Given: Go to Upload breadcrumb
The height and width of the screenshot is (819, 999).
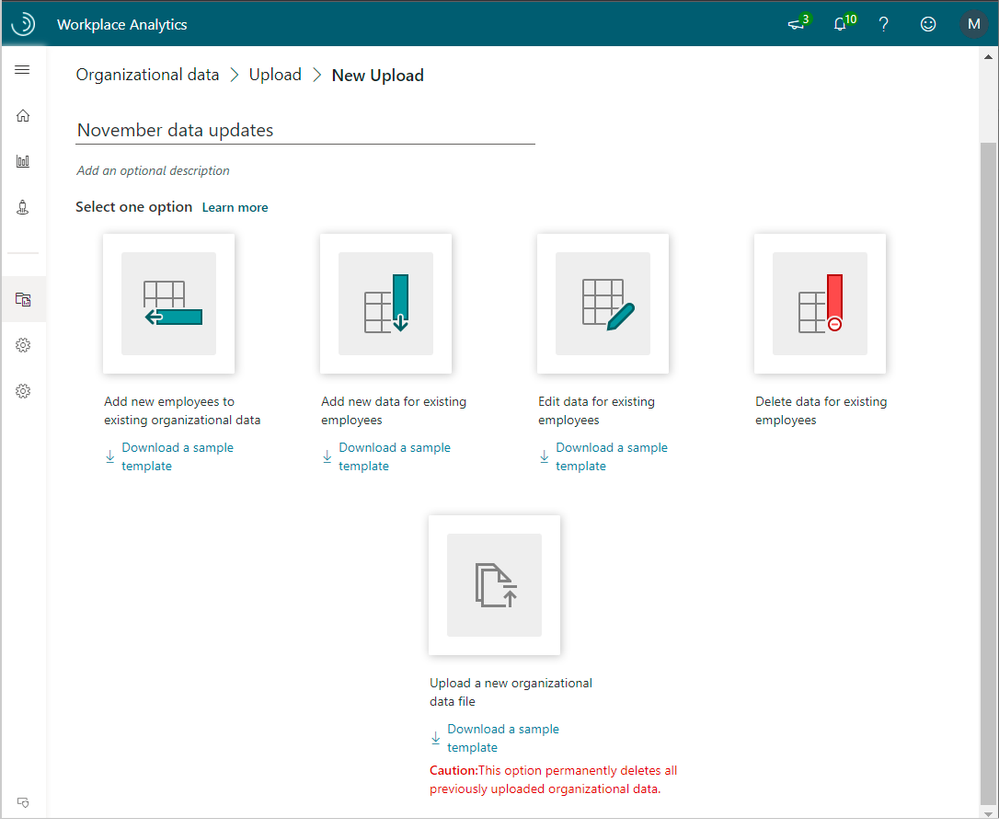Looking at the screenshot, I should coord(275,75).
